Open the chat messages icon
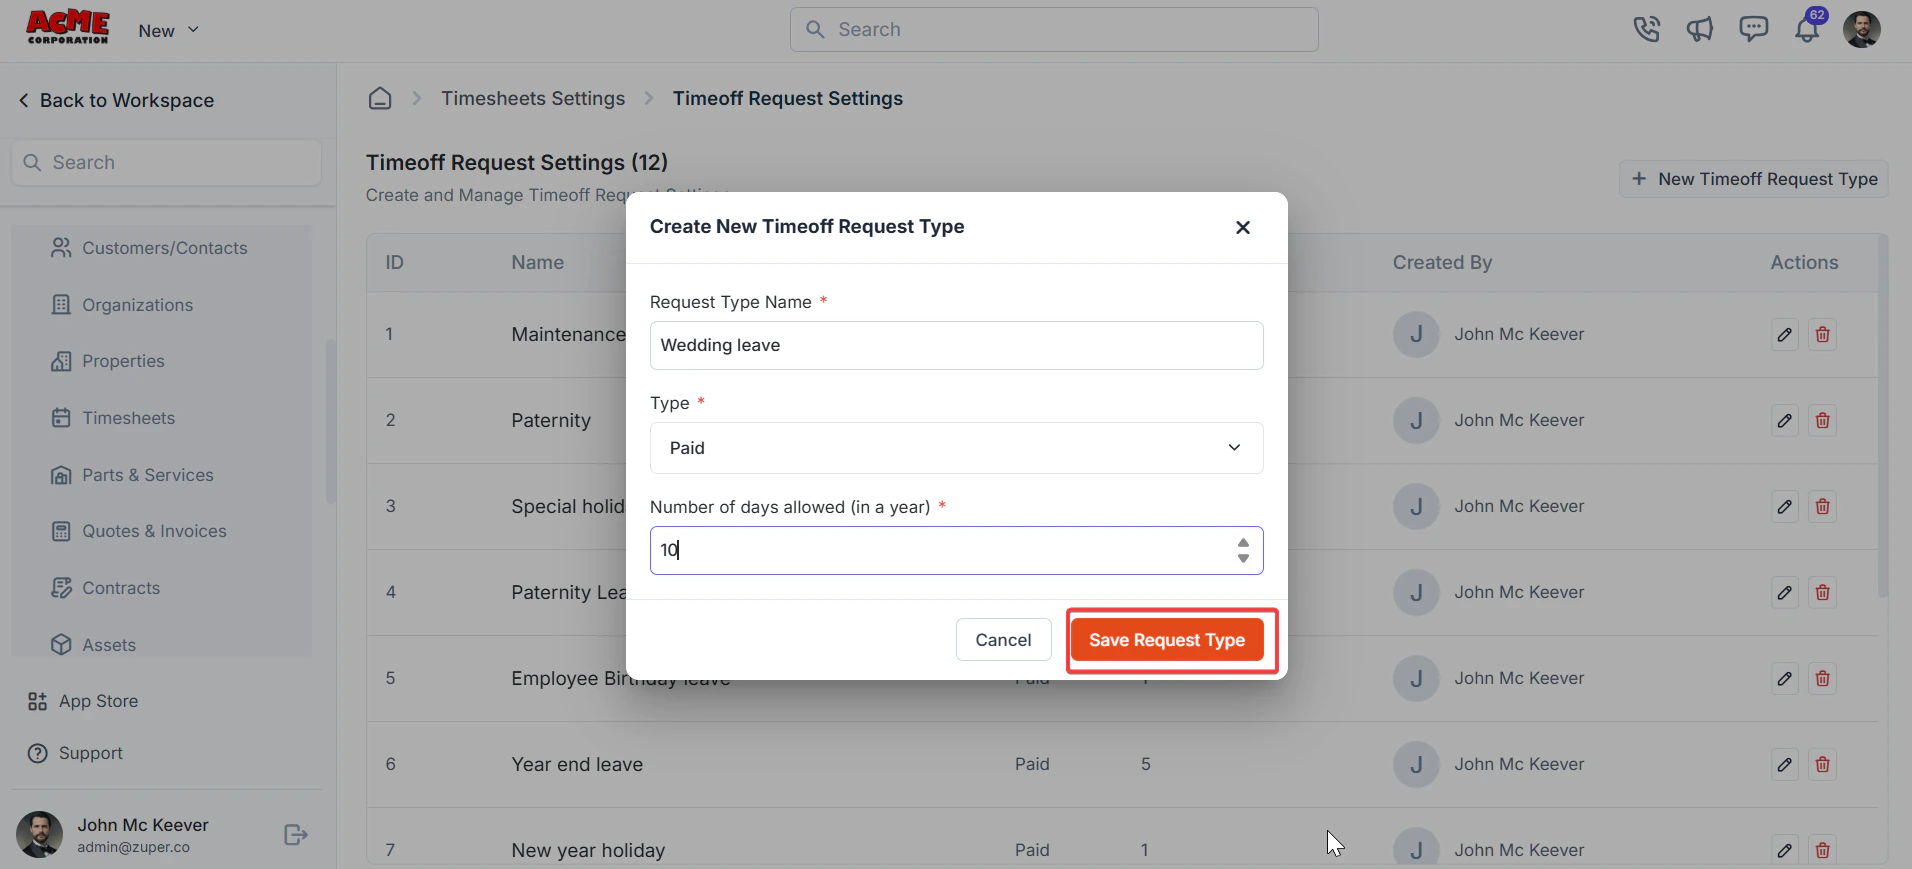Screen dimensions: 1912x869 1754,29
